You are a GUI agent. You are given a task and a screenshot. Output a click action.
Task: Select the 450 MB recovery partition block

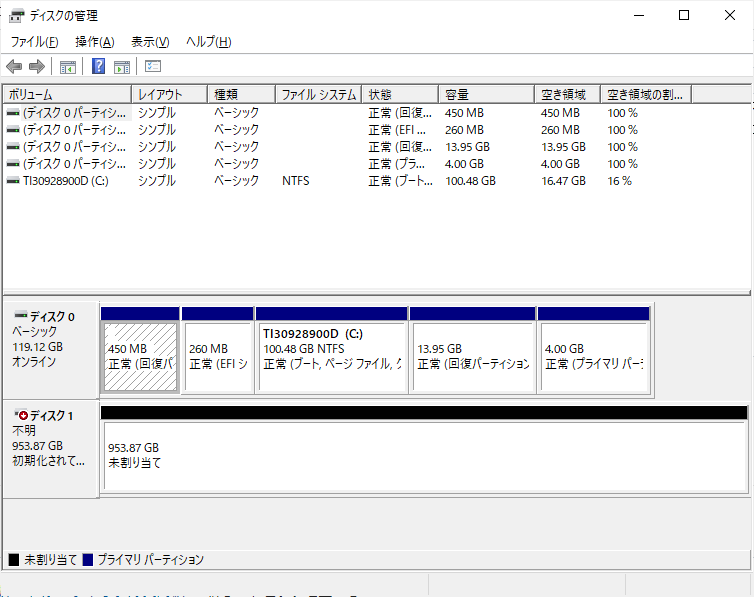tap(140, 356)
